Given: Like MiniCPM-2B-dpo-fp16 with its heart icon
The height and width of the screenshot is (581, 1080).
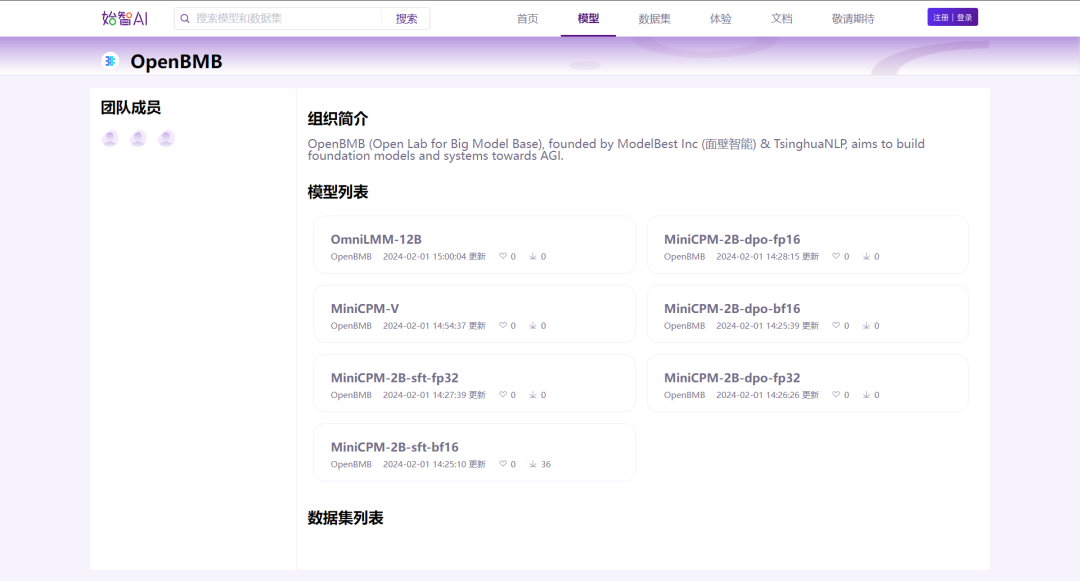Looking at the screenshot, I should pyautogui.click(x=836, y=256).
